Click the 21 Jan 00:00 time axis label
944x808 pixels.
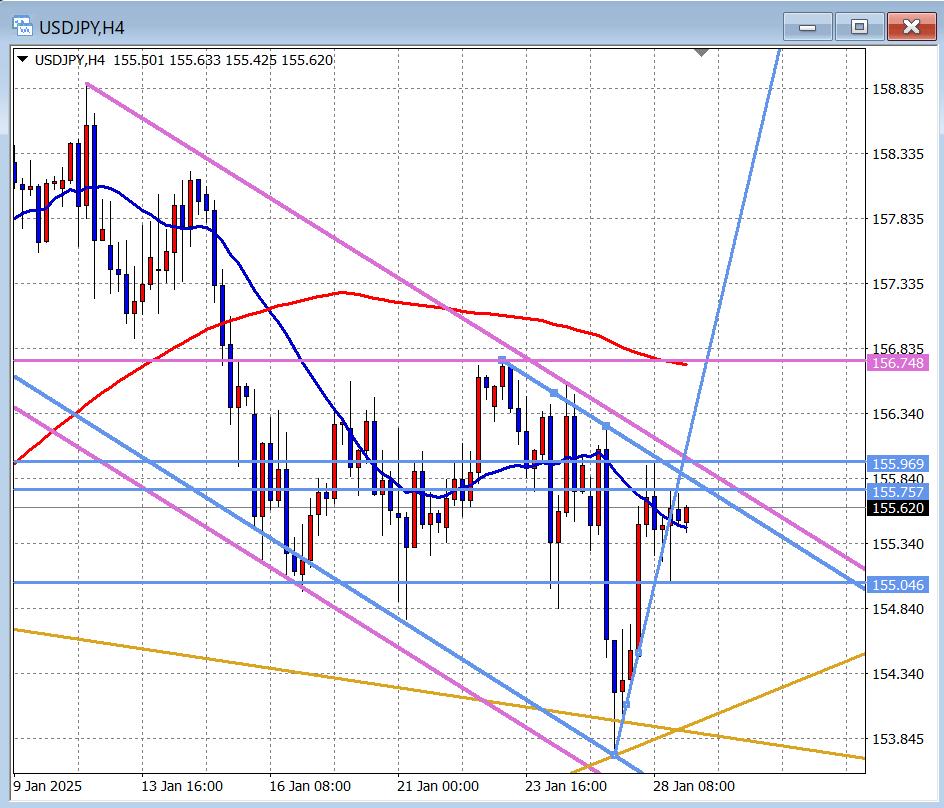point(438,786)
